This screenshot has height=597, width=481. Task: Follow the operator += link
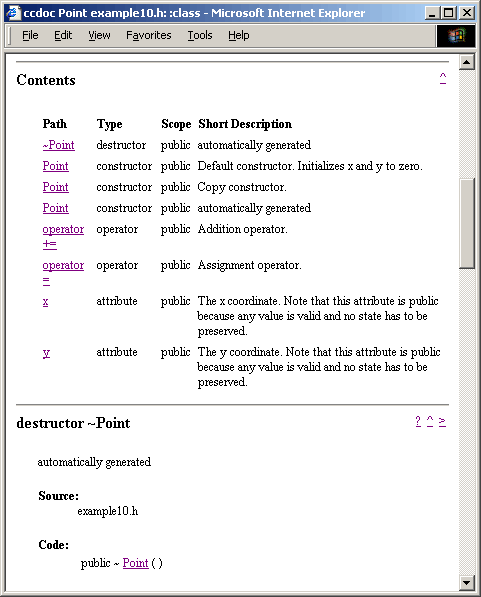63,236
